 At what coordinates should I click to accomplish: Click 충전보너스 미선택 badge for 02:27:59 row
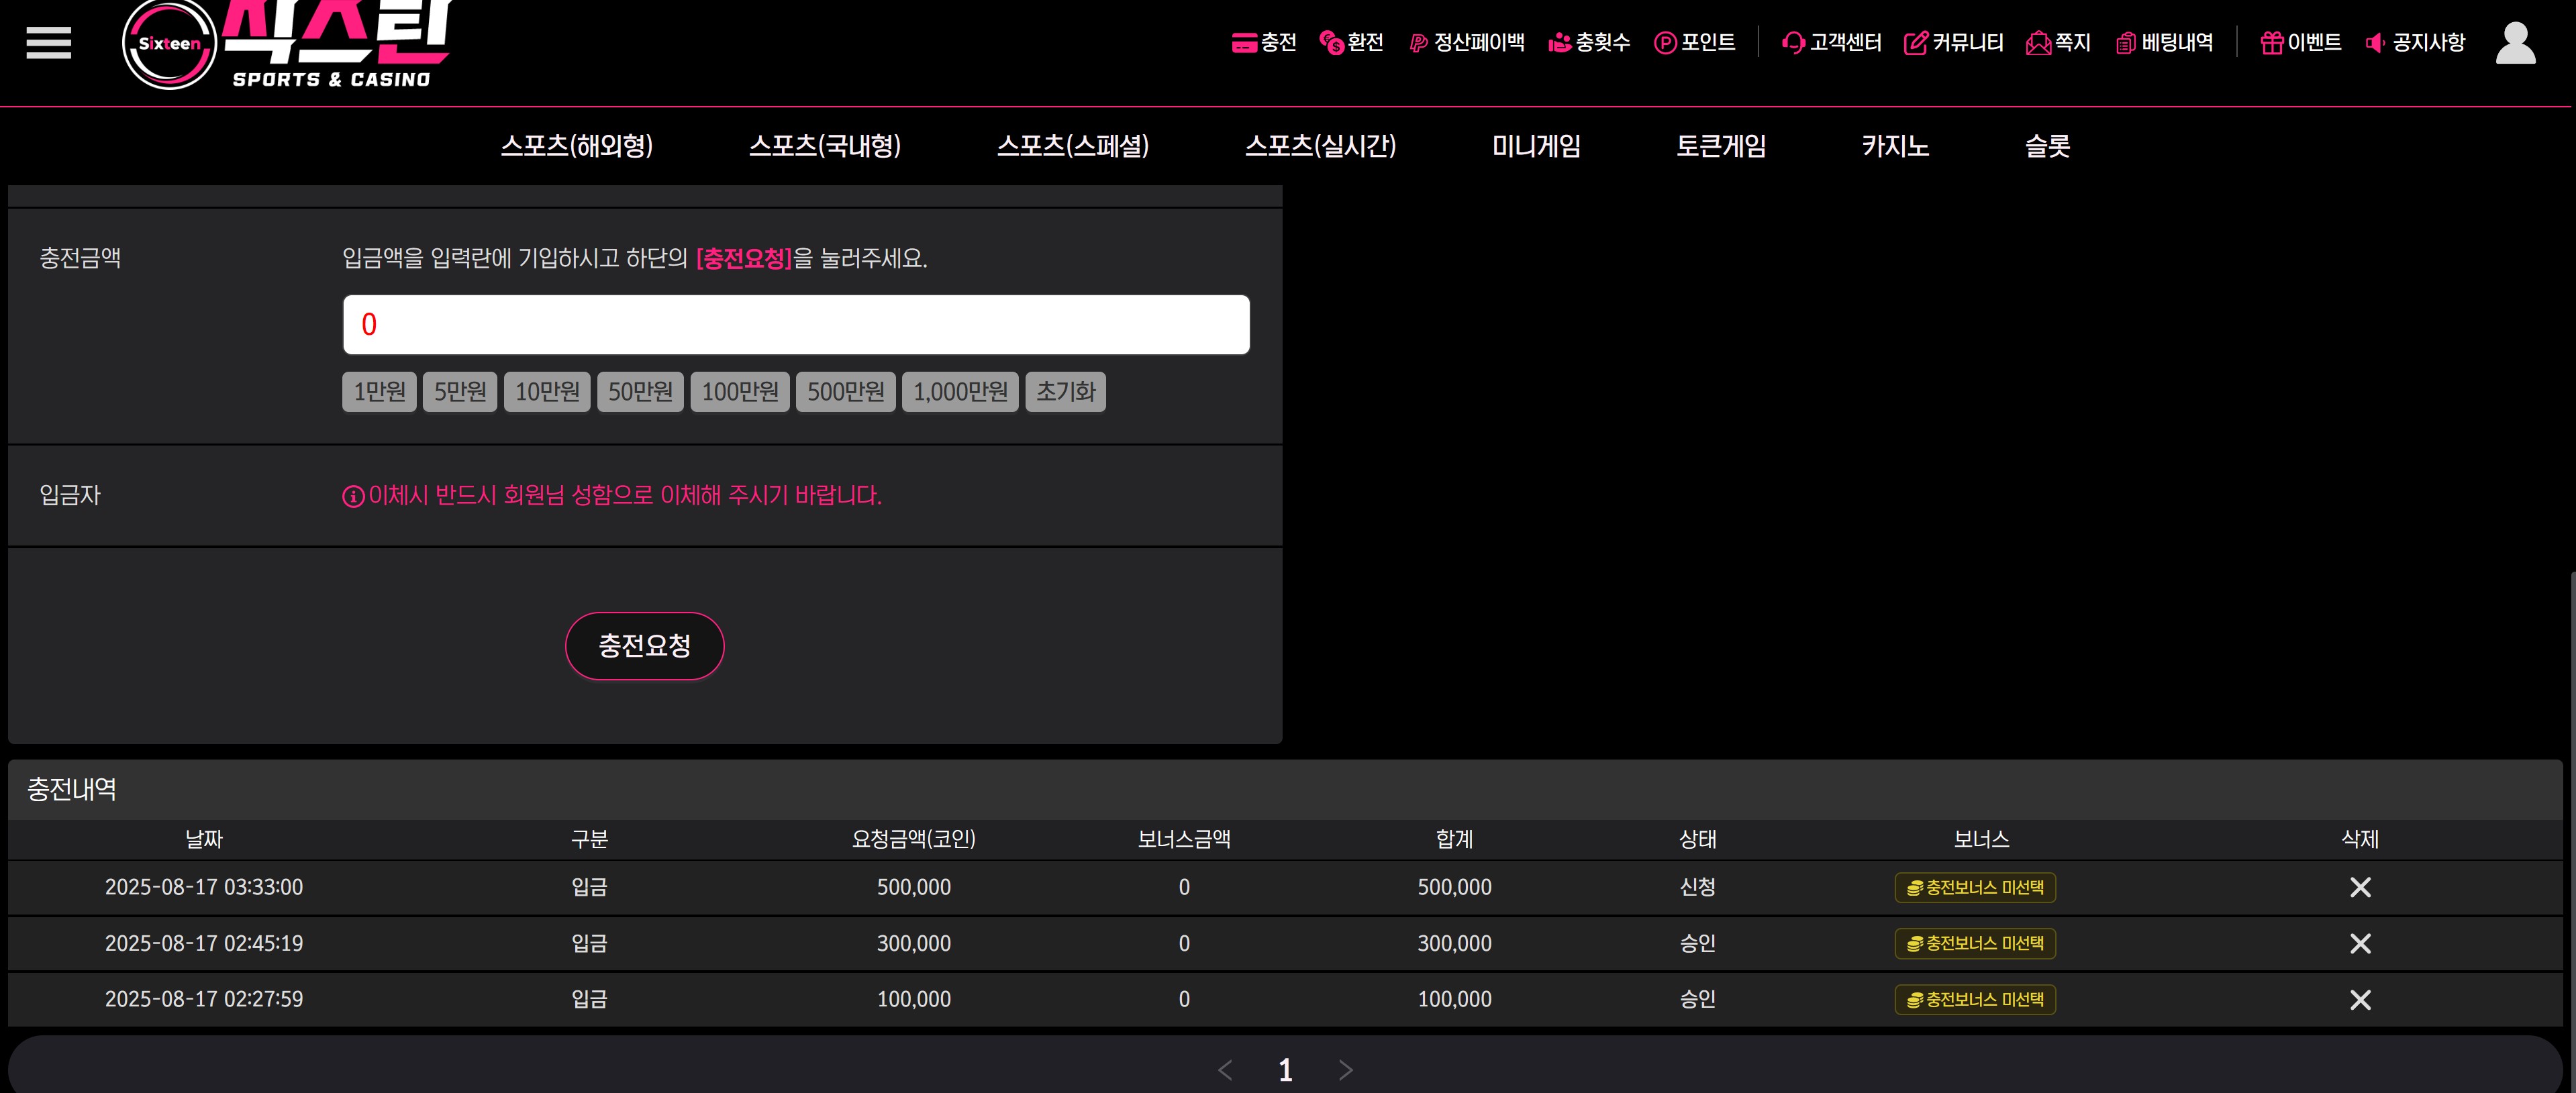click(x=1975, y=999)
